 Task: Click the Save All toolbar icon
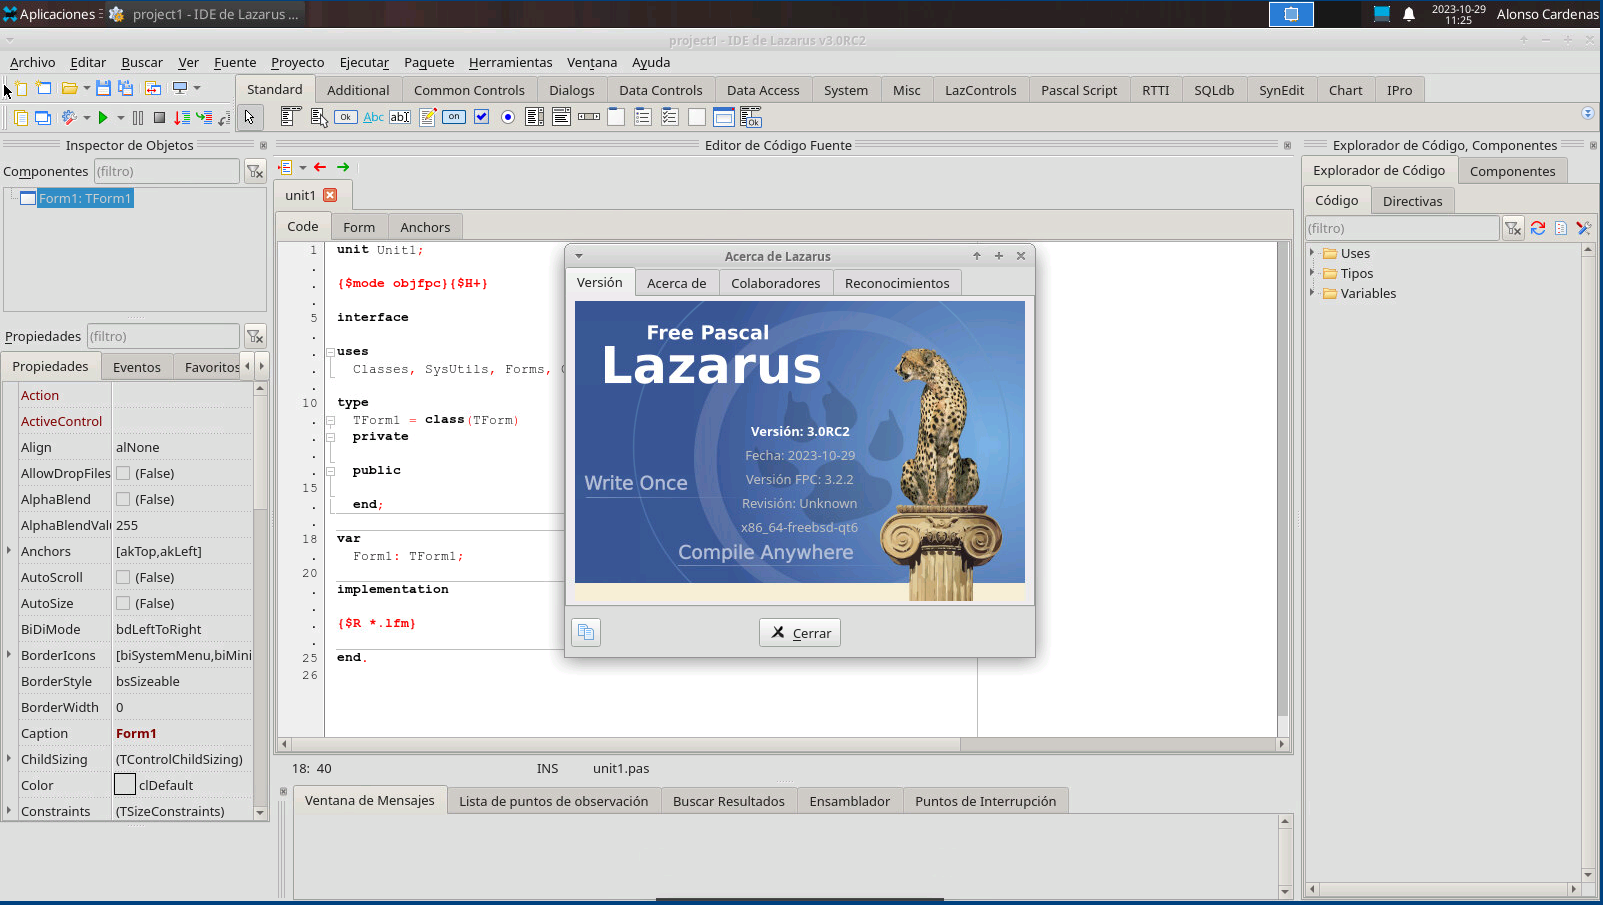point(126,88)
